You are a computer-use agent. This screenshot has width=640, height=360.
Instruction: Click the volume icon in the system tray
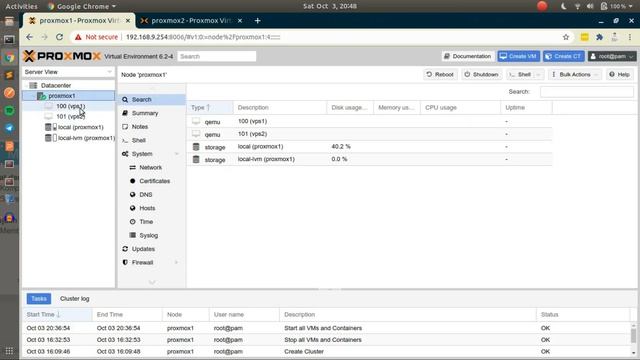pos(590,6)
